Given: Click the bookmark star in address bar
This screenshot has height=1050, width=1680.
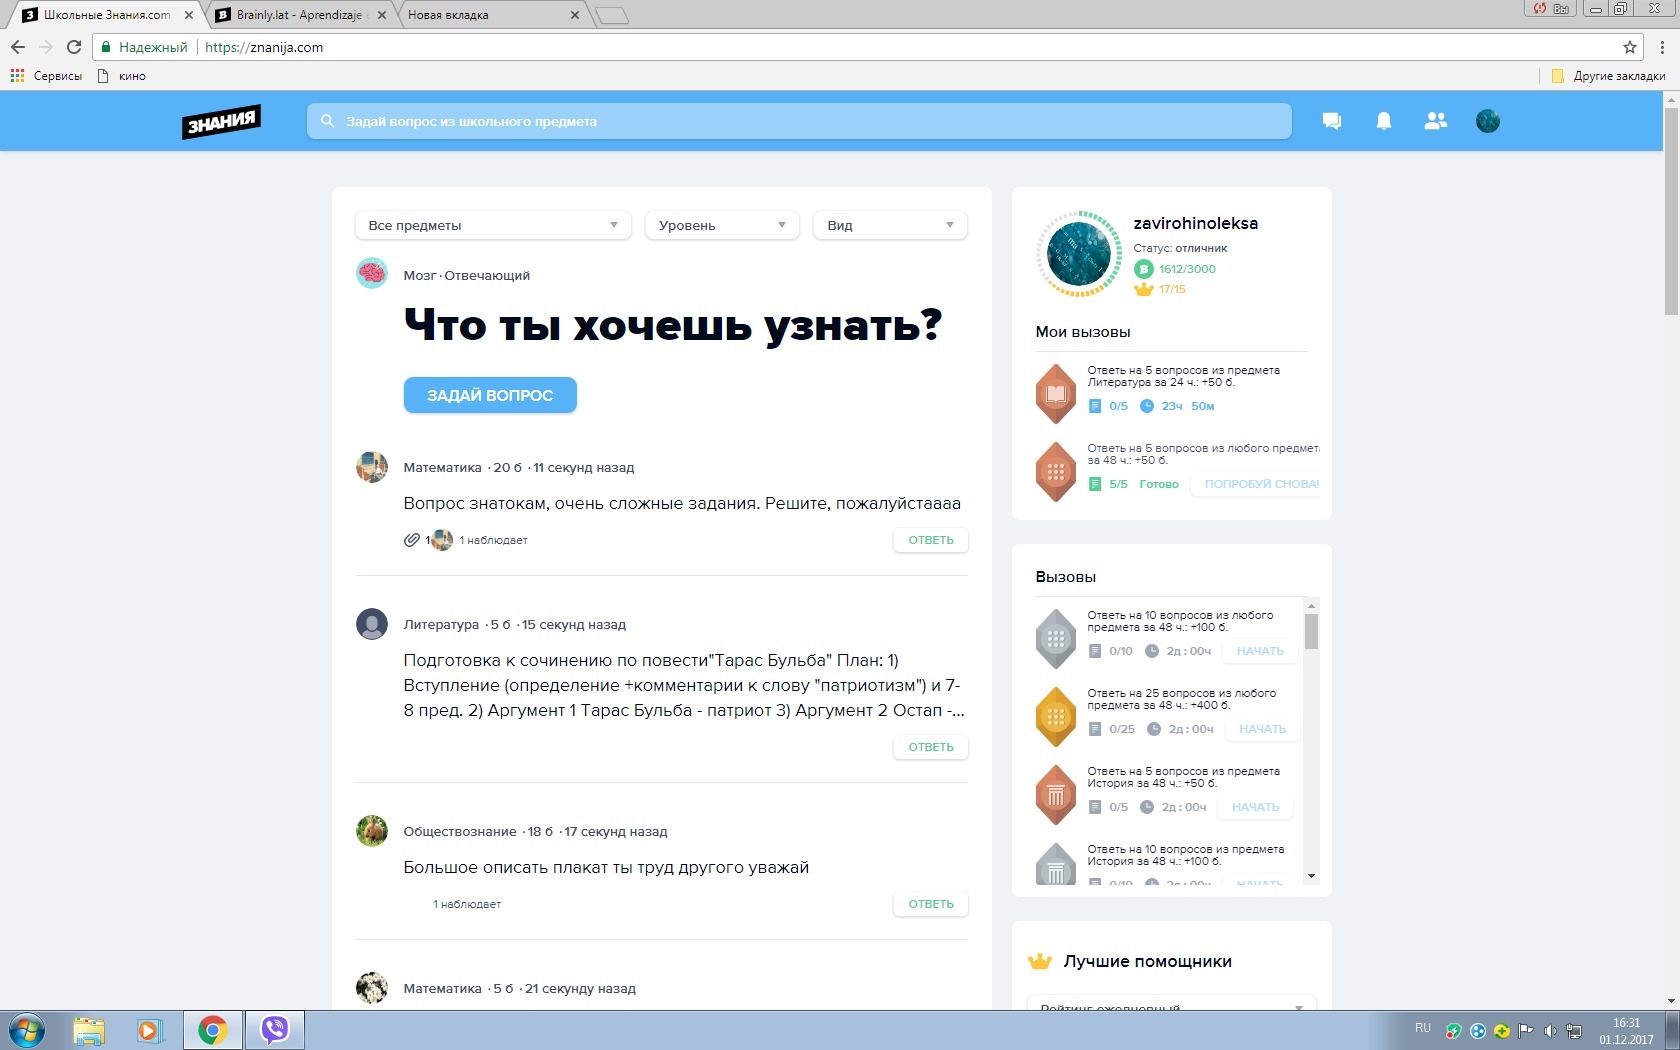Looking at the screenshot, I should (x=1629, y=47).
